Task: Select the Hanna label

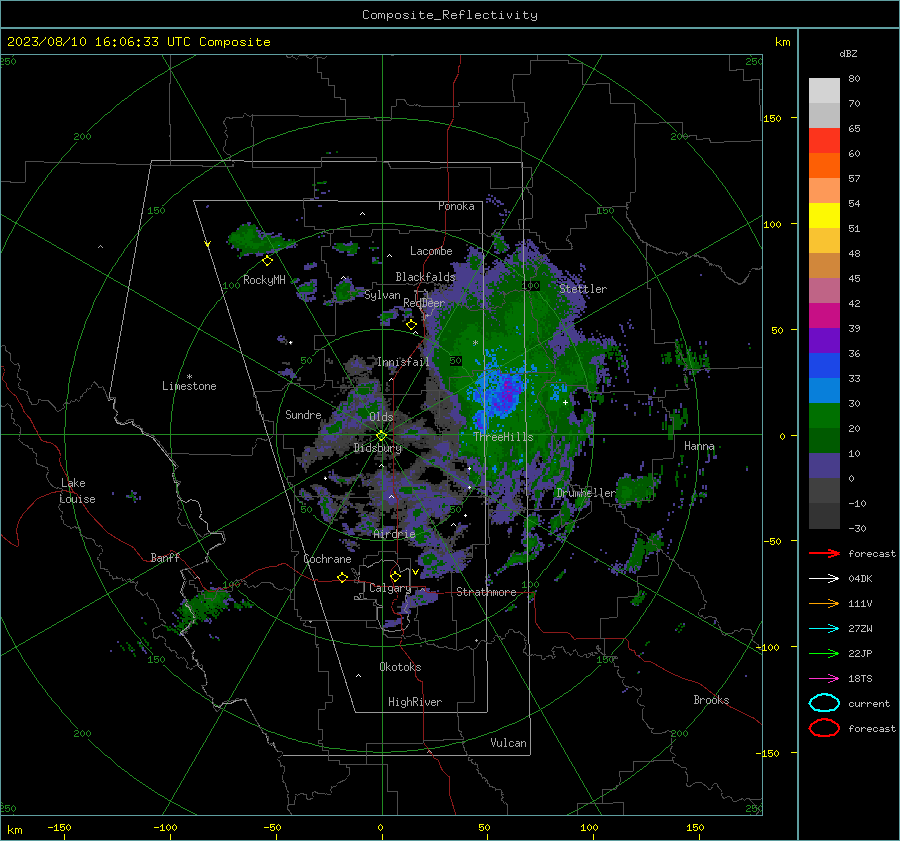Action: pyautogui.click(x=699, y=446)
